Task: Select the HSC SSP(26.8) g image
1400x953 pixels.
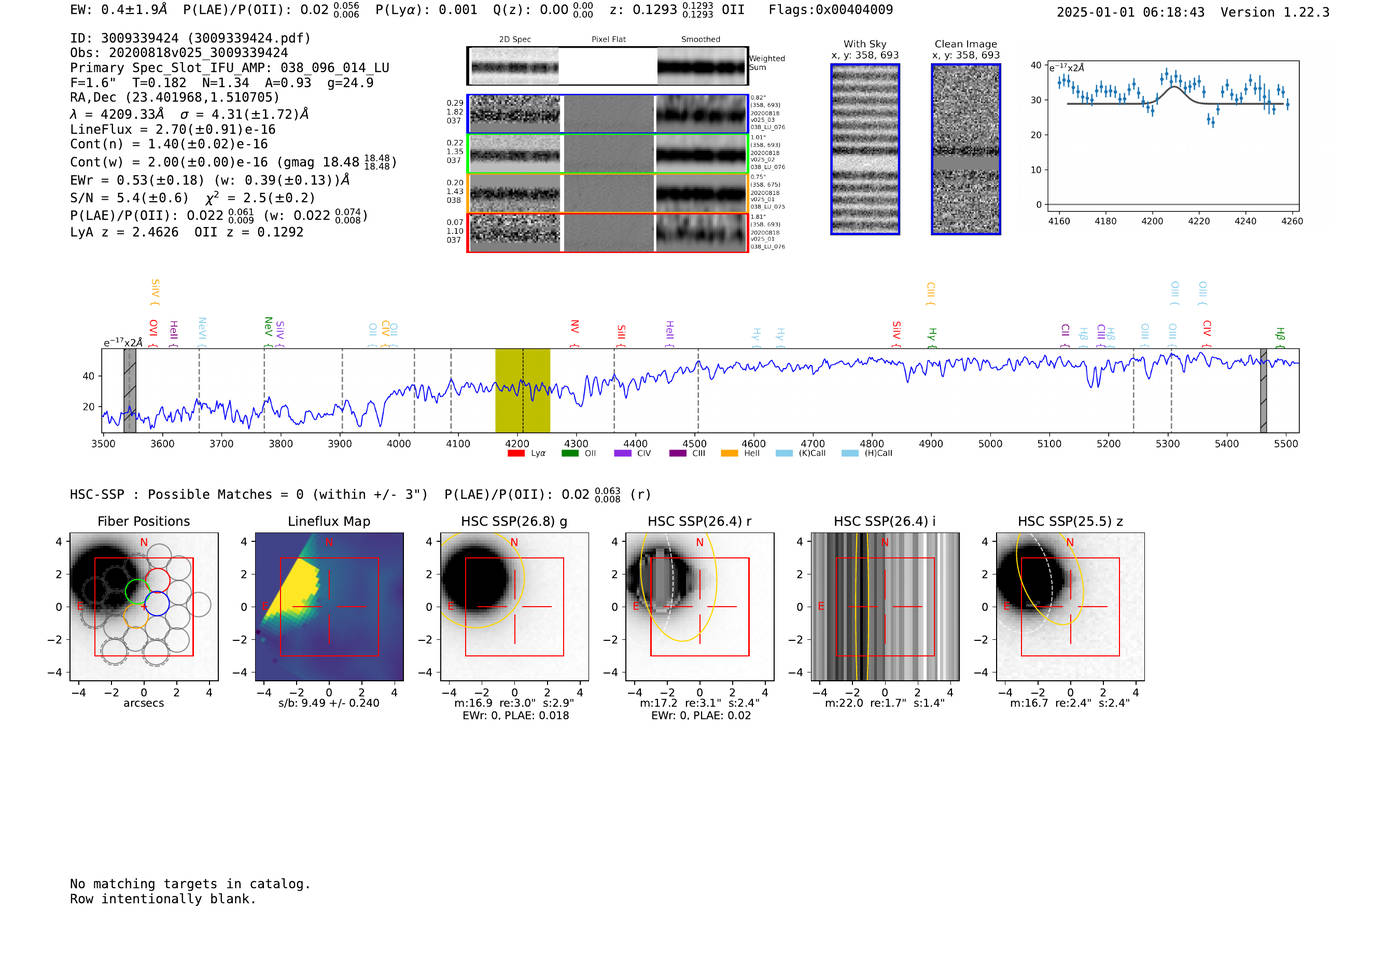Action: pyautogui.click(x=515, y=607)
